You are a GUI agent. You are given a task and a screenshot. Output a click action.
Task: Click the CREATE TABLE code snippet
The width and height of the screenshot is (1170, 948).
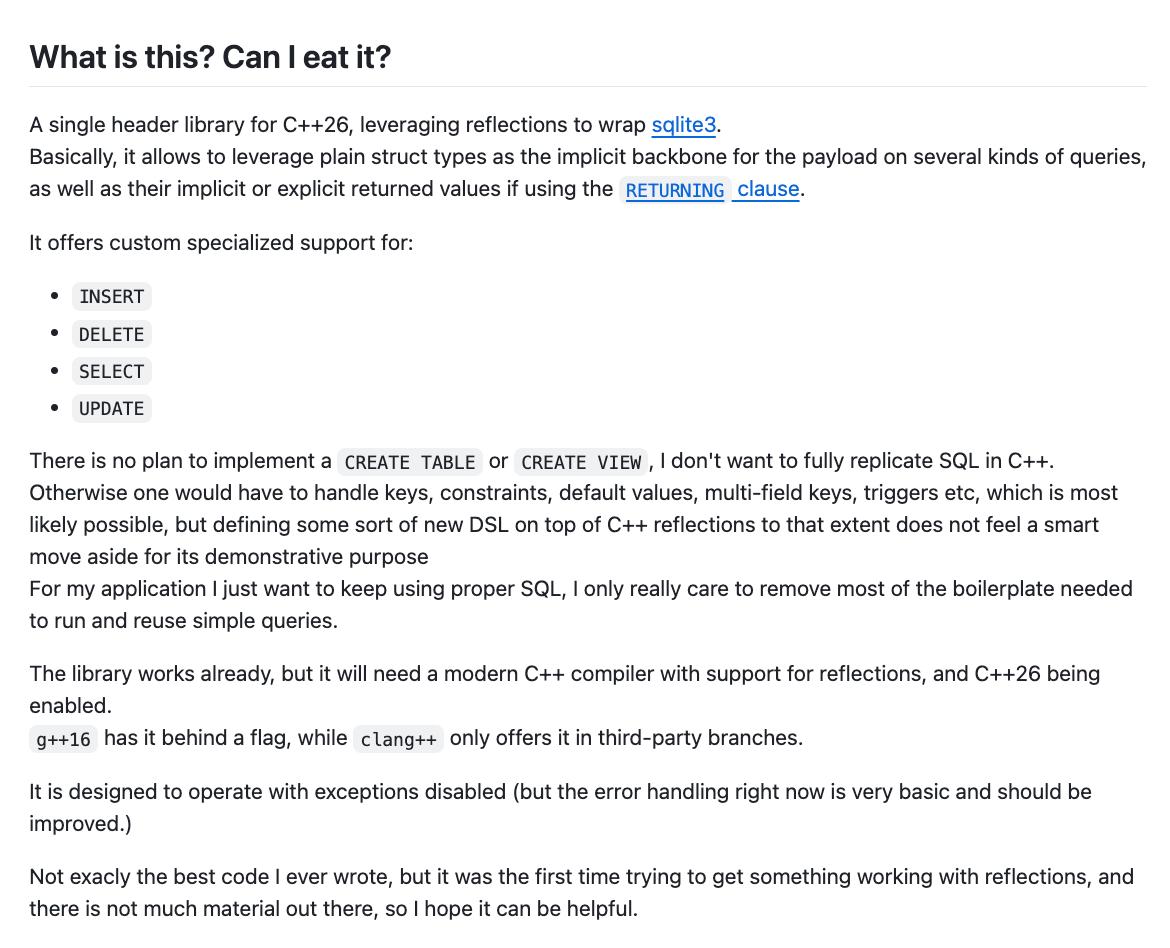tap(410, 462)
